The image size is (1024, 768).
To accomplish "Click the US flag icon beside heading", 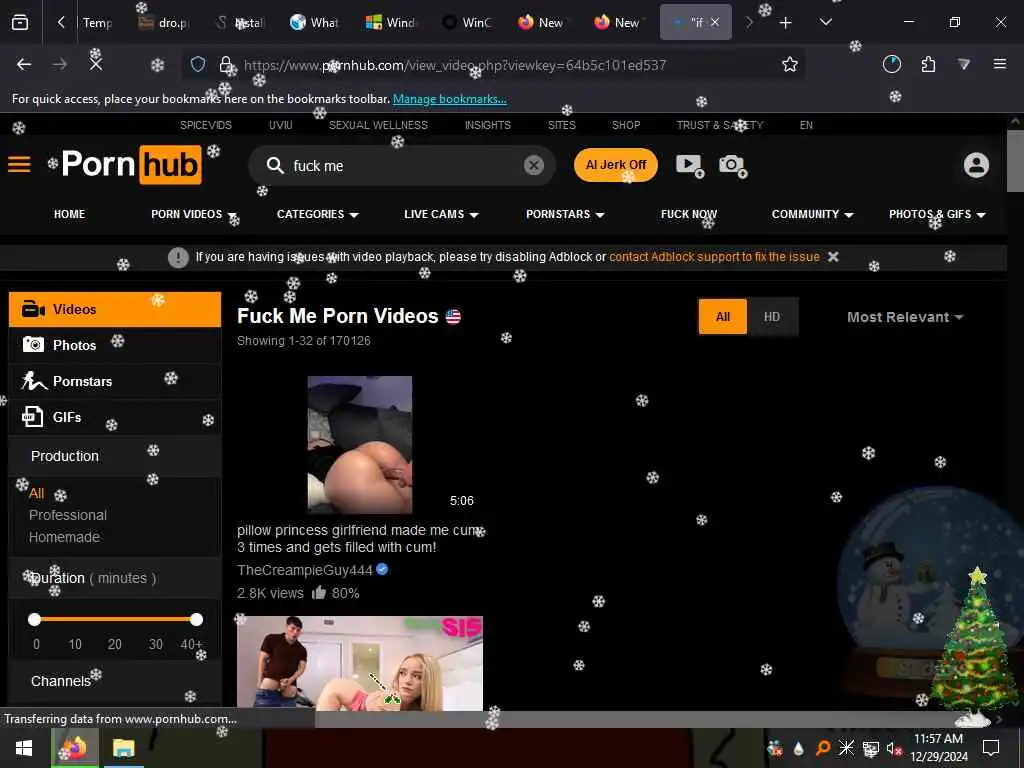I will point(453,317).
